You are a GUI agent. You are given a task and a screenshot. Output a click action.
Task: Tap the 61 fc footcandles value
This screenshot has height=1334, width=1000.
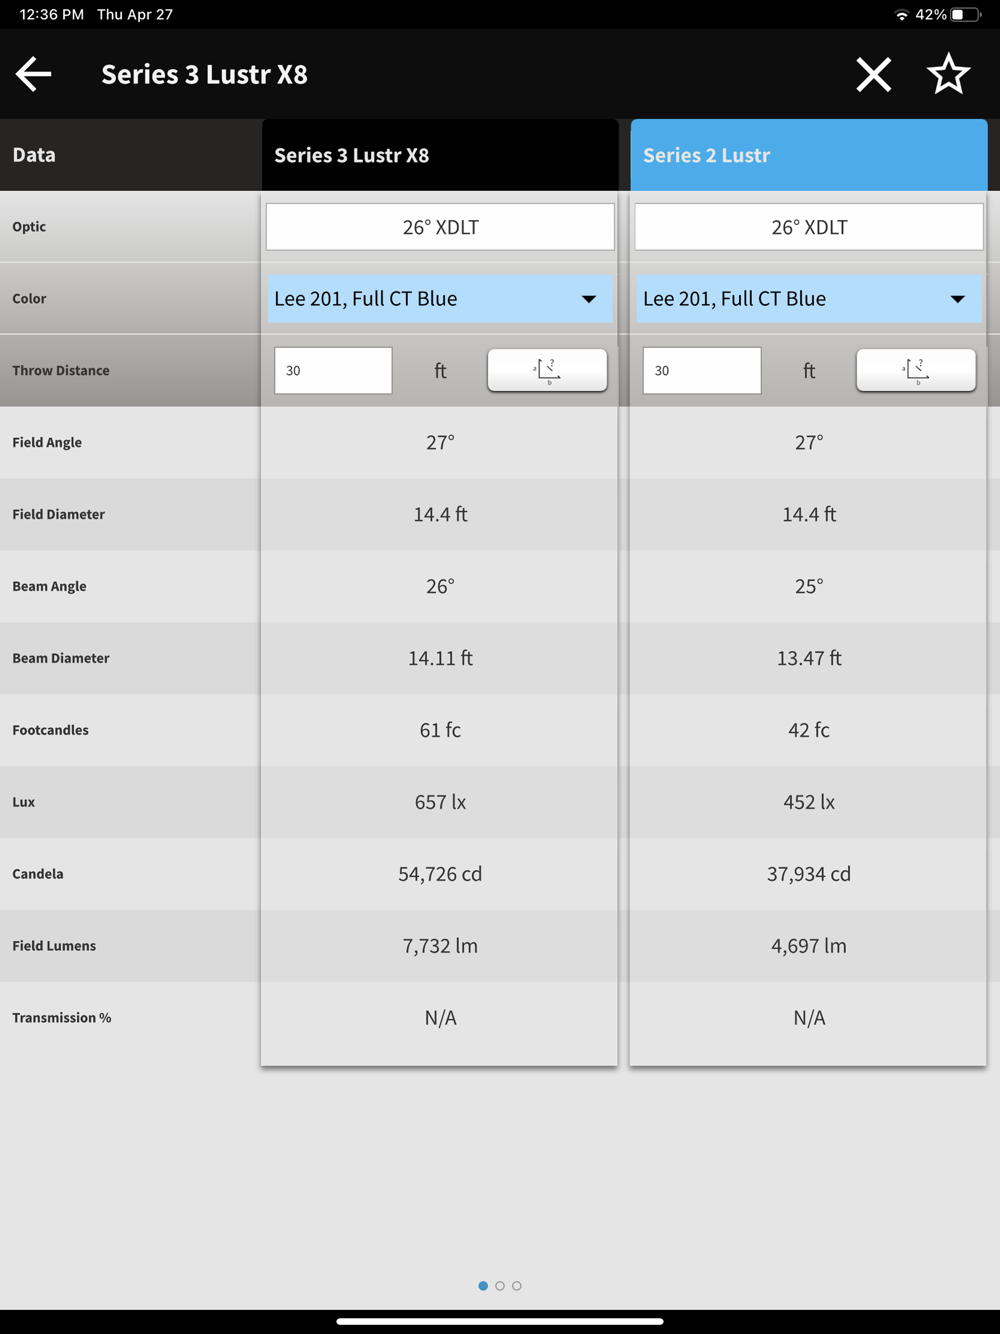coord(440,730)
